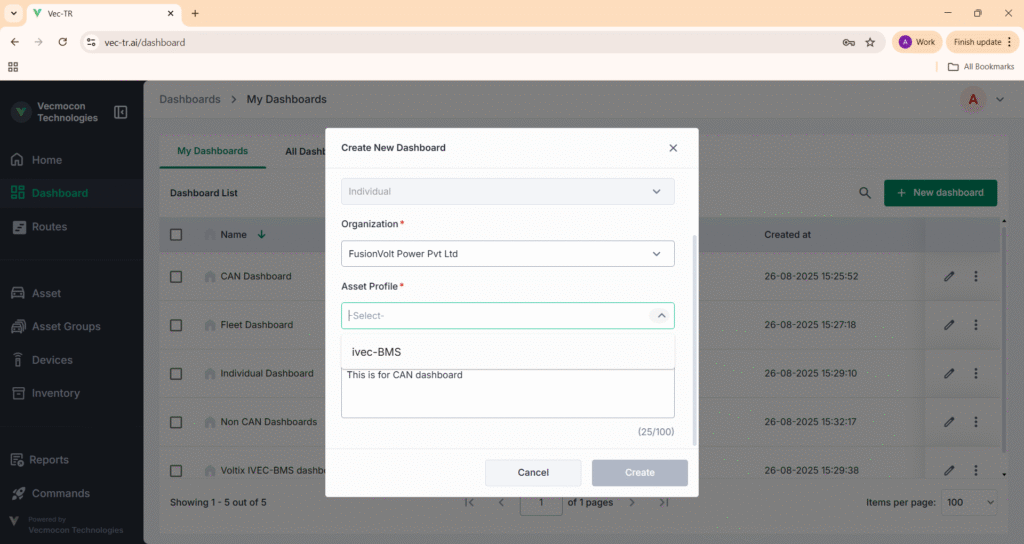The width and height of the screenshot is (1024, 544).
Task: Click the edit pencil for Individual Dashboard
Action: click(949, 374)
